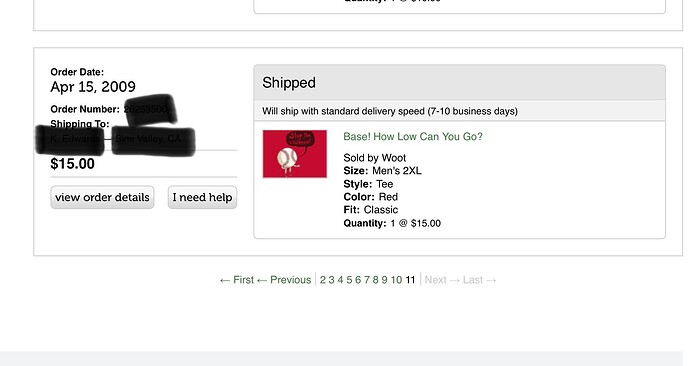Jump to page 9 in pagination
The image size is (690, 366).
tap(384, 280)
